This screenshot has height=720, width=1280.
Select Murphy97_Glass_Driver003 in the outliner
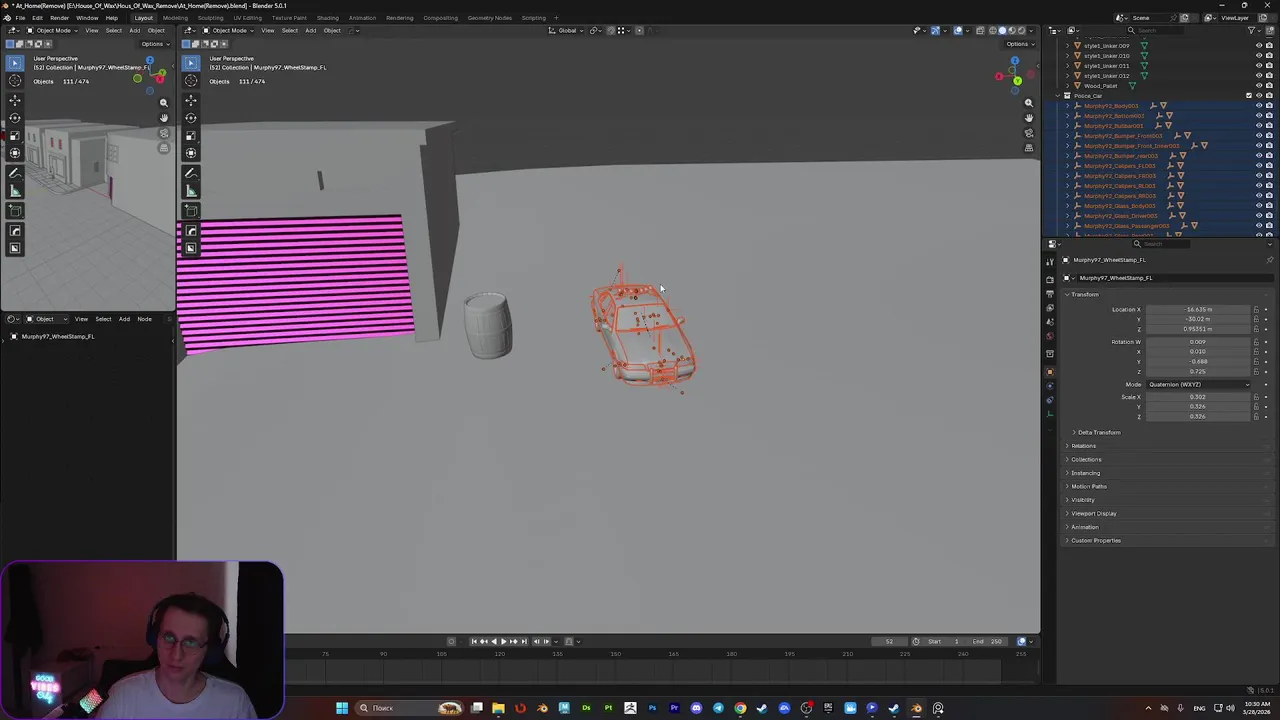[1120, 216]
